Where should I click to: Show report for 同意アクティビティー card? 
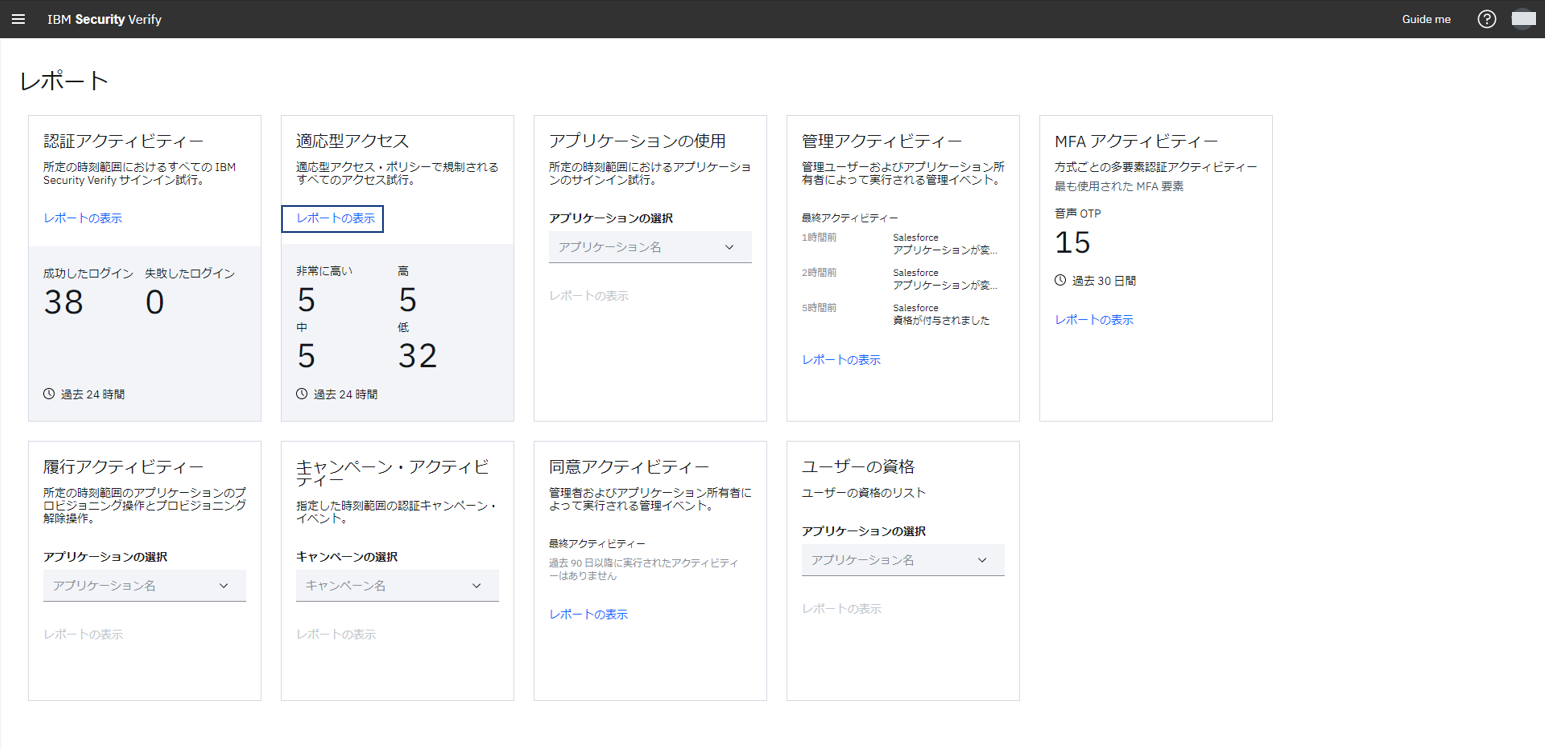pyautogui.click(x=588, y=614)
